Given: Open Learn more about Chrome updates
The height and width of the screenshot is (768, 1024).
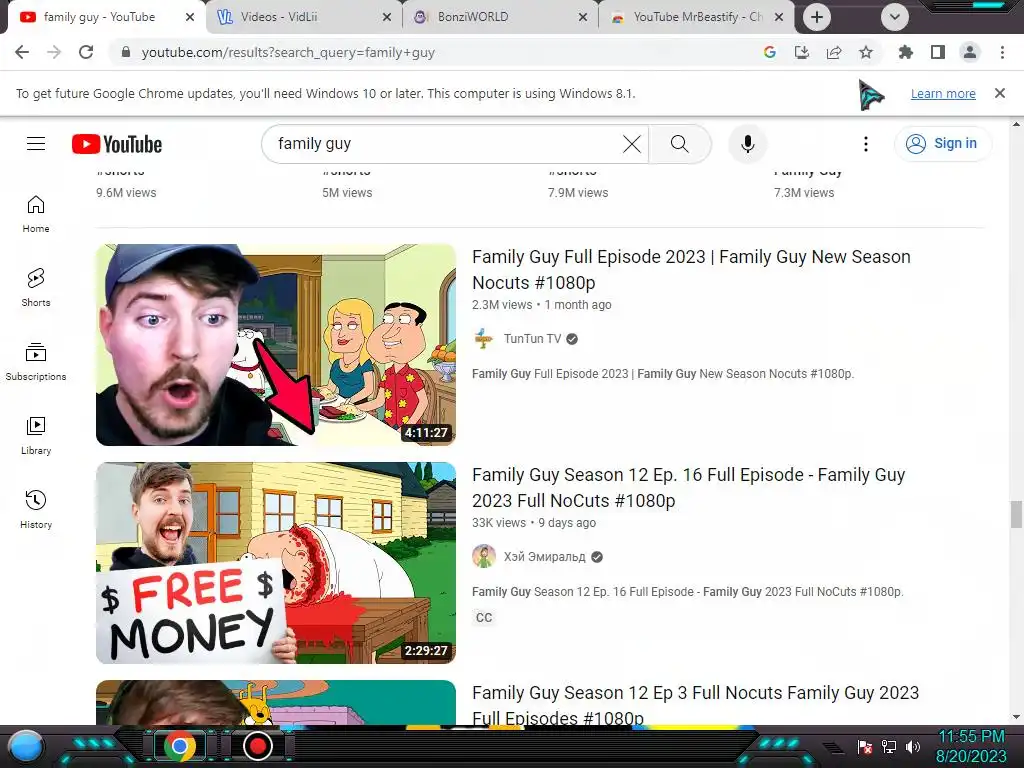Looking at the screenshot, I should (943, 93).
